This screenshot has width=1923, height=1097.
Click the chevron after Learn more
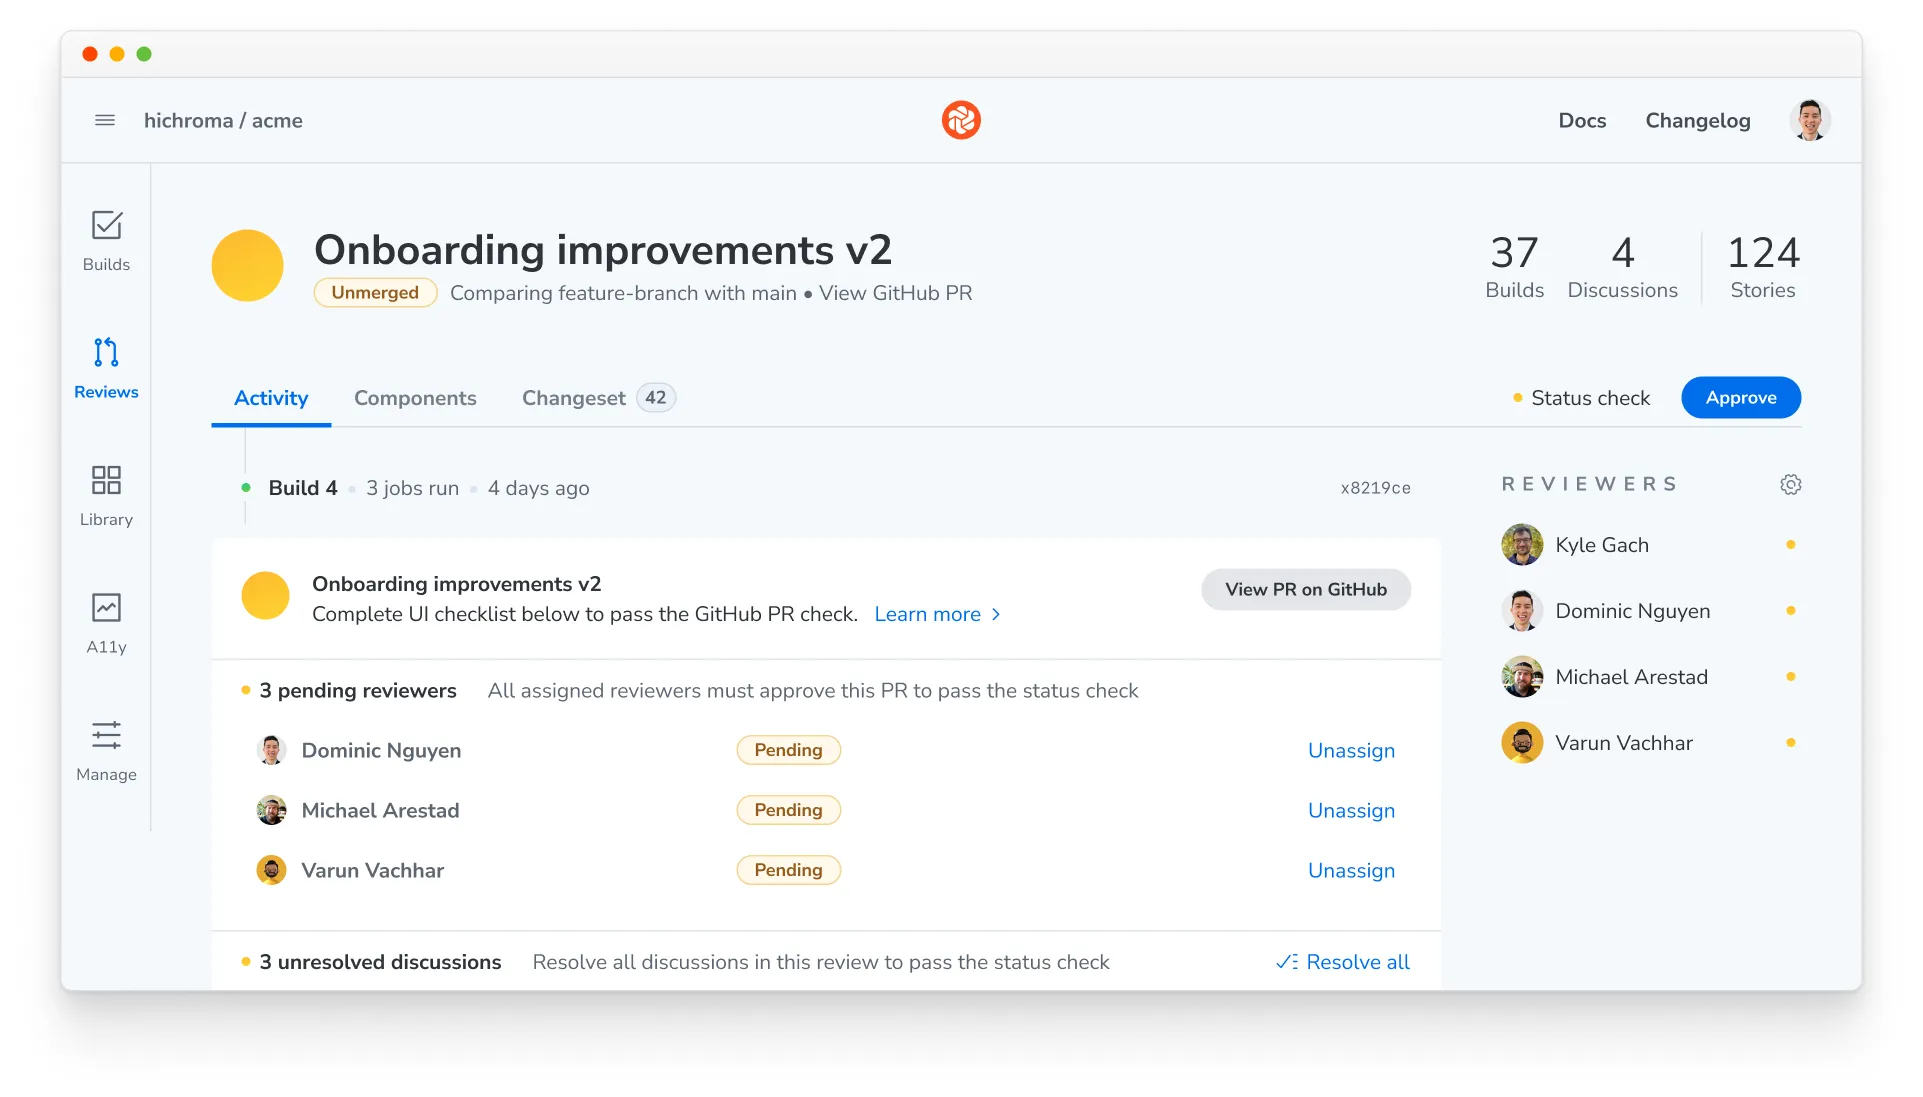pos(996,615)
